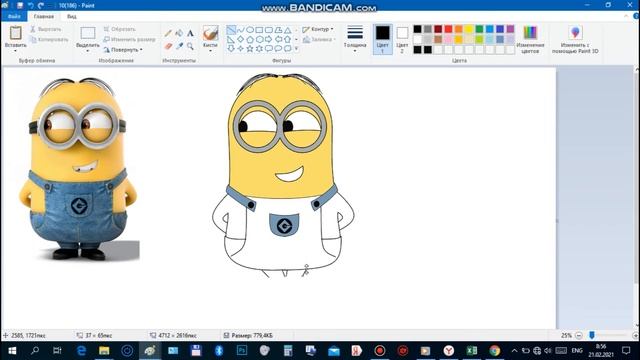Select the Color picker eyedropper tool
Screen dimensions: 640x360
179,46
